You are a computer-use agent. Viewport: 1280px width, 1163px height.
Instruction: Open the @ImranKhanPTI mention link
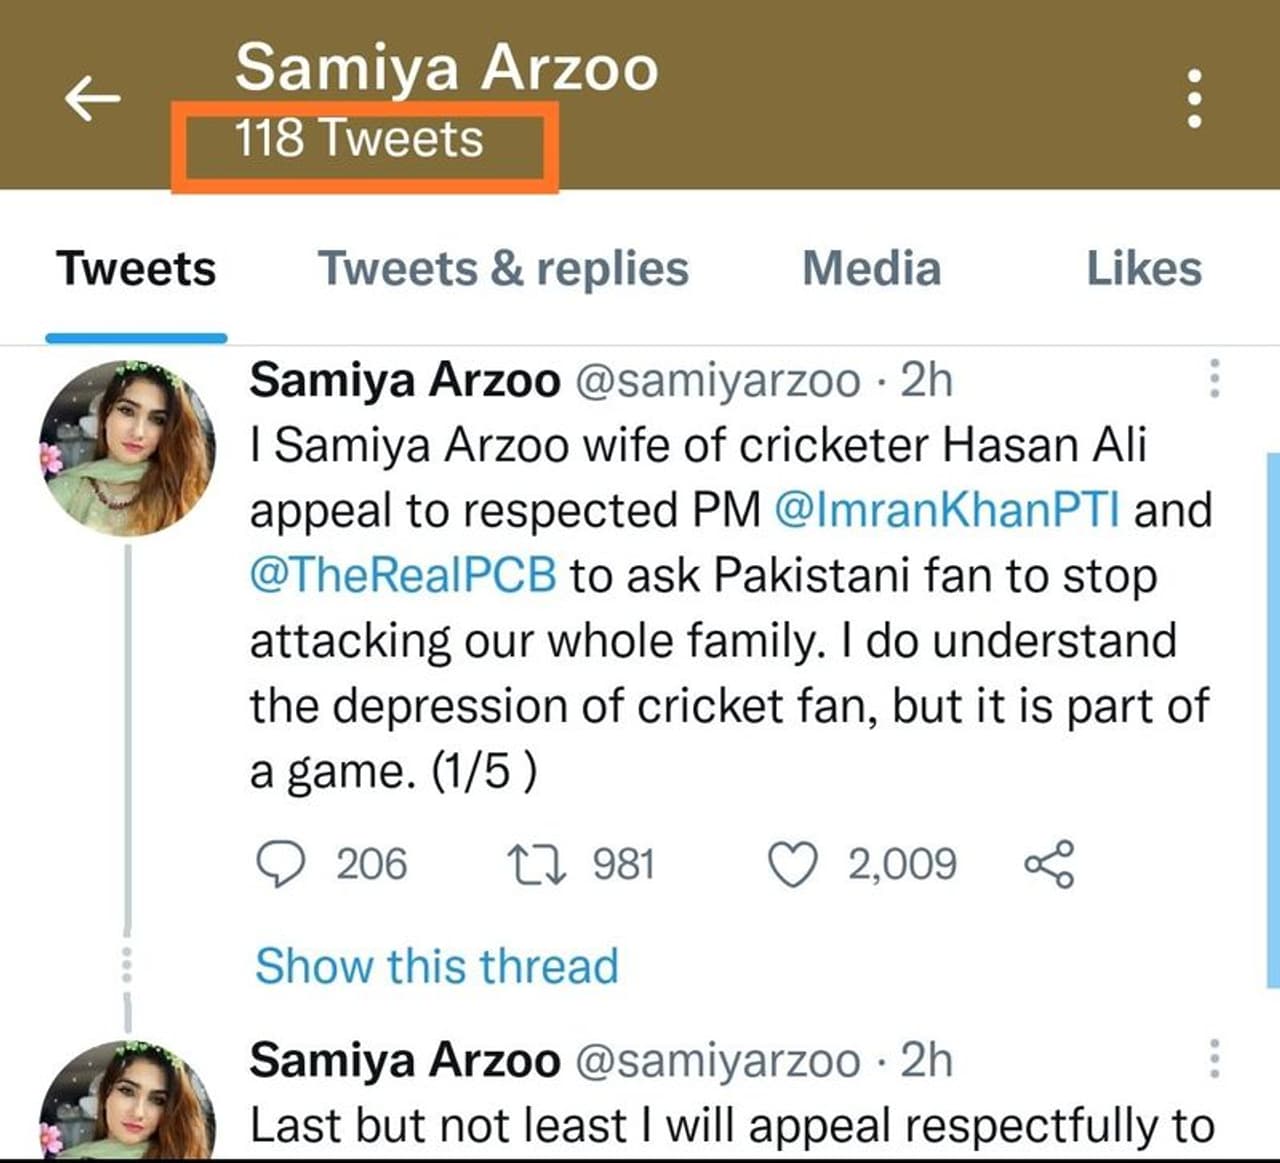(x=946, y=510)
